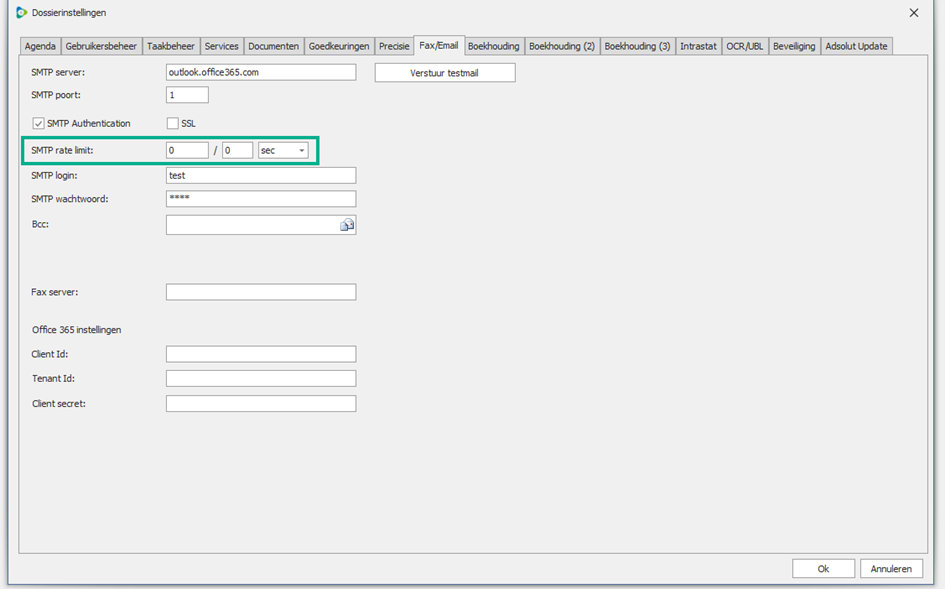Close the Dossierinstellingen dialog window
The image size is (945, 589).
click(x=913, y=13)
